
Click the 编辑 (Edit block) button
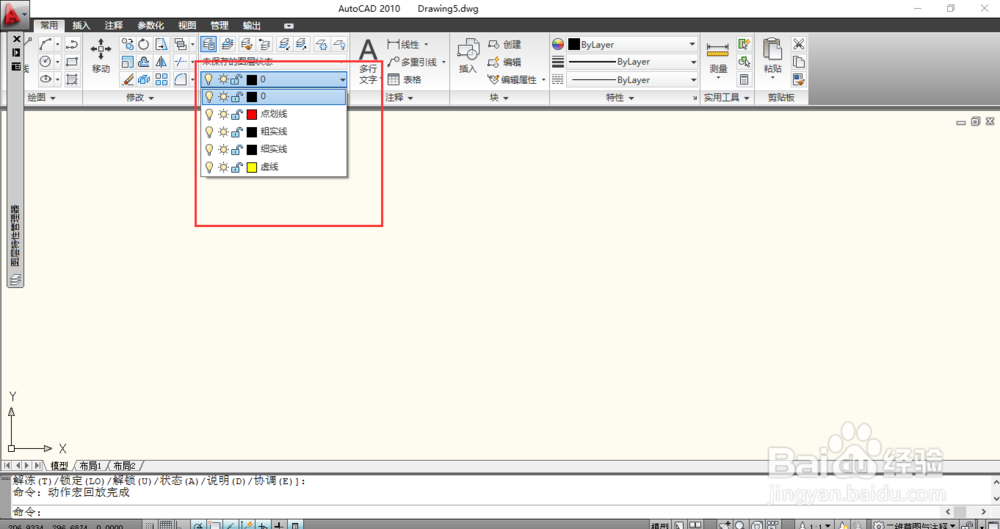click(504, 62)
